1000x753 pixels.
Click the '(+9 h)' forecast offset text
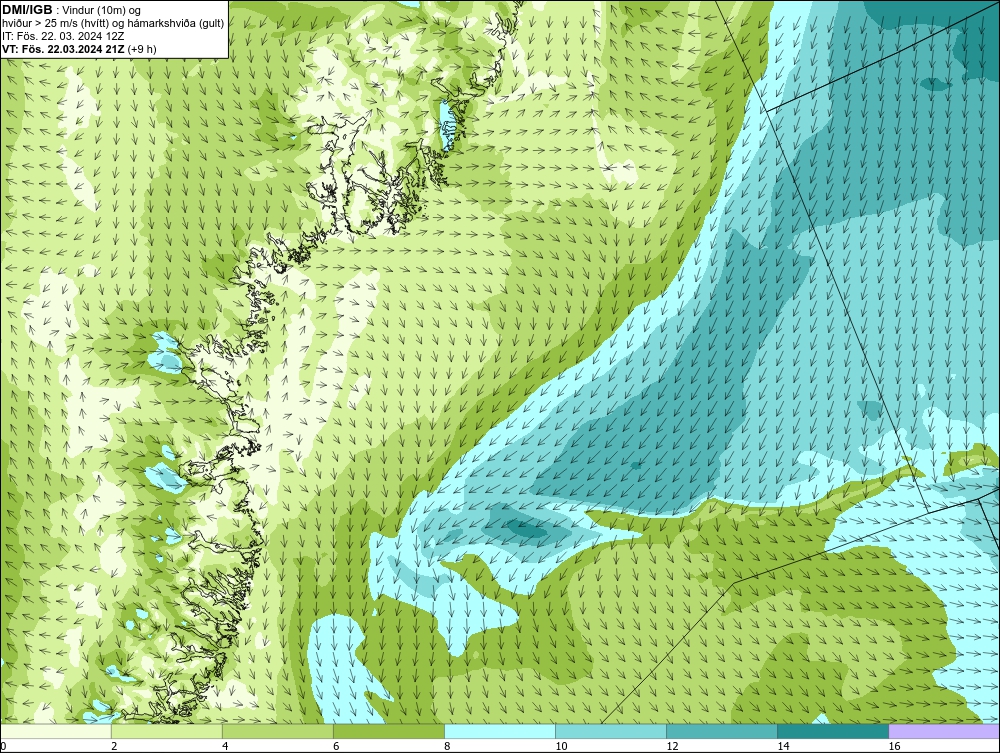(x=142, y=49)
